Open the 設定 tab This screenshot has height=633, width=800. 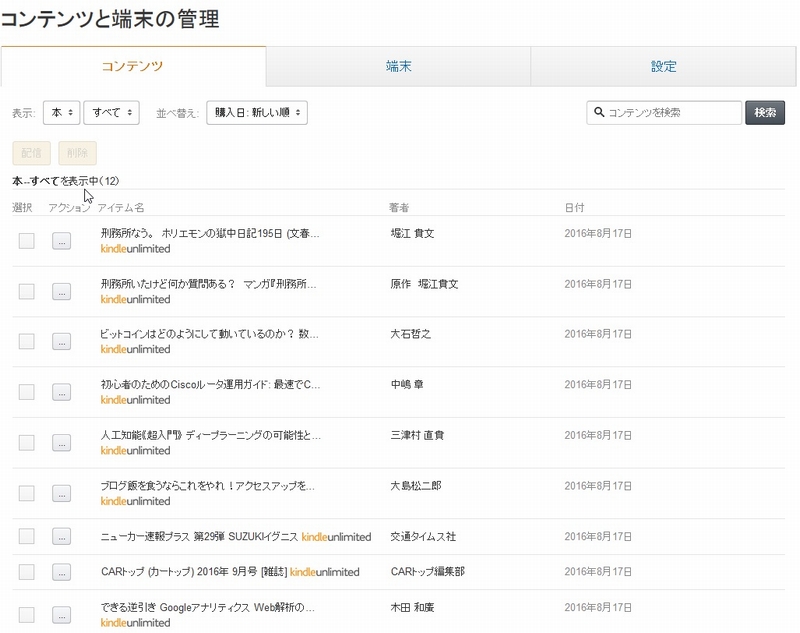[x=663, y=66]
